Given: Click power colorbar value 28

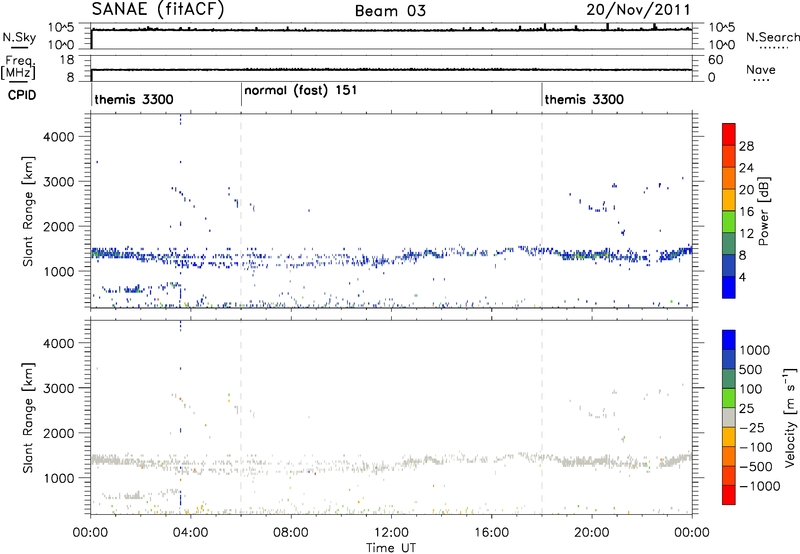Looking at the screenshot, I should pyautogui.click(x=746, y=146).
